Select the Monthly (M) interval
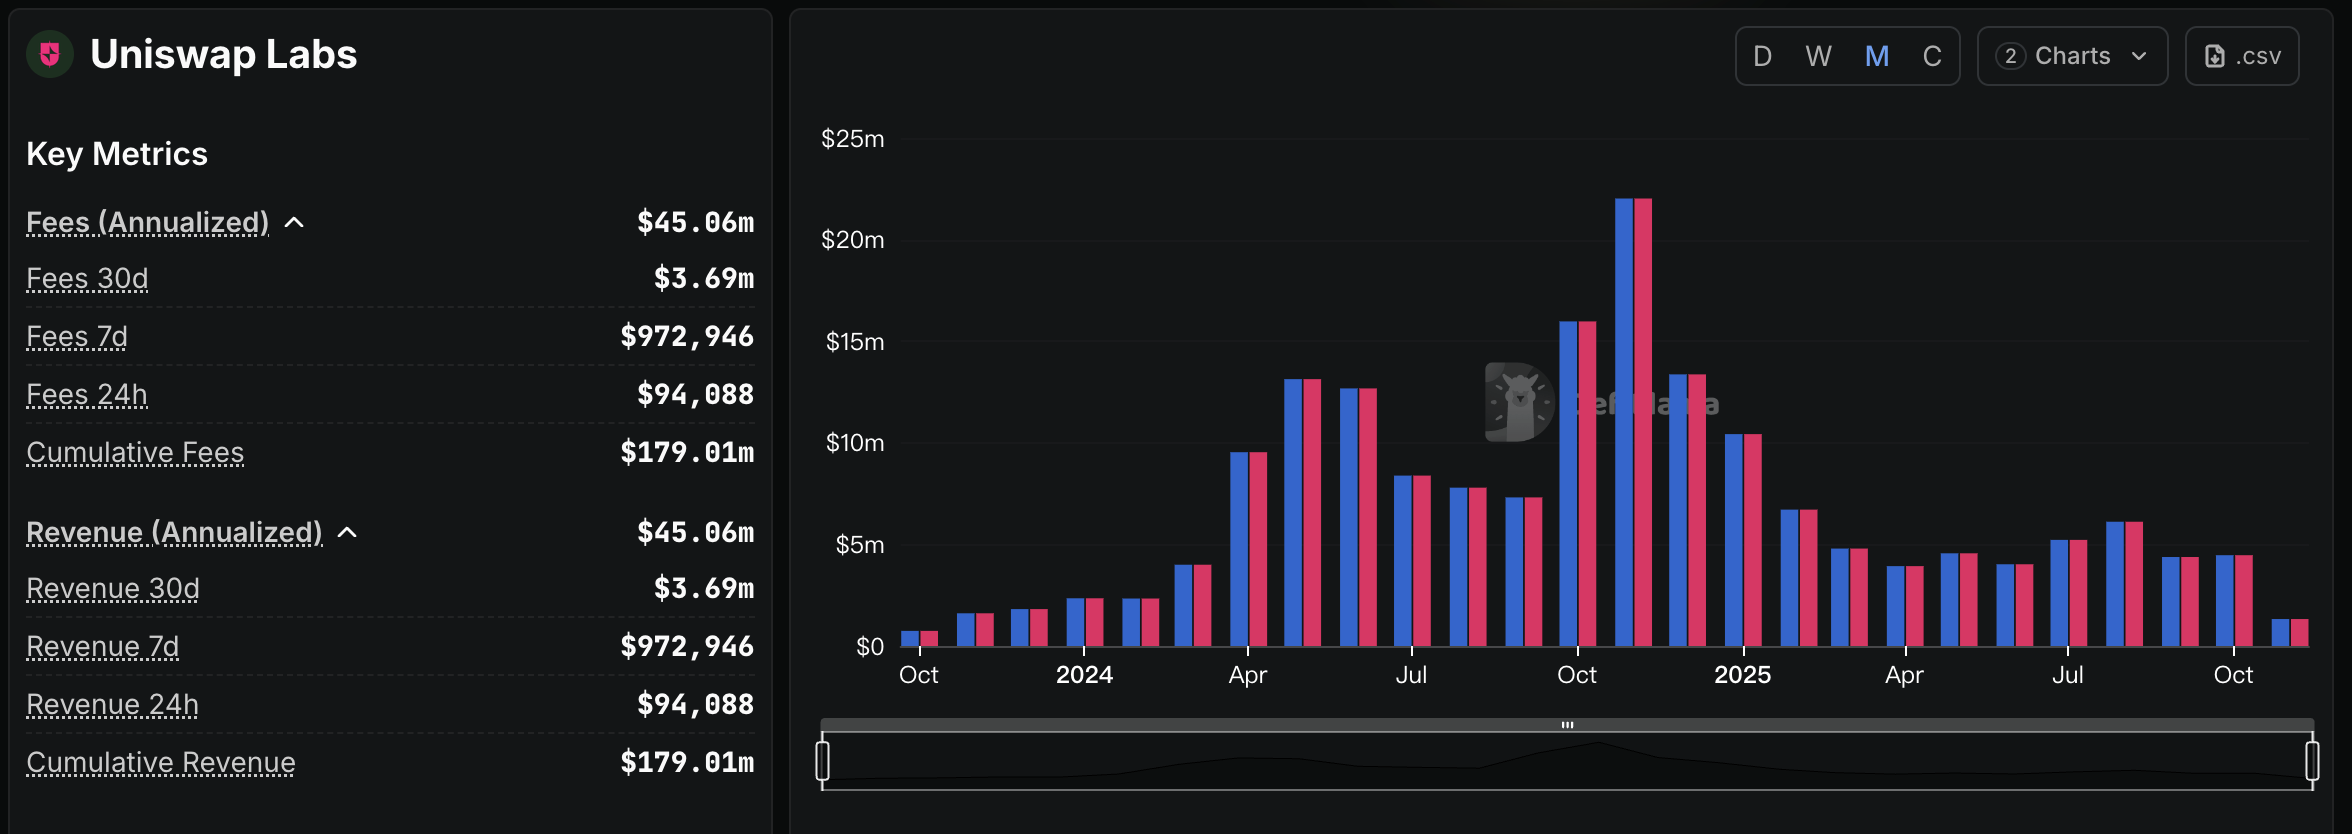The image size is (2352, 834). pos(1876,56)
